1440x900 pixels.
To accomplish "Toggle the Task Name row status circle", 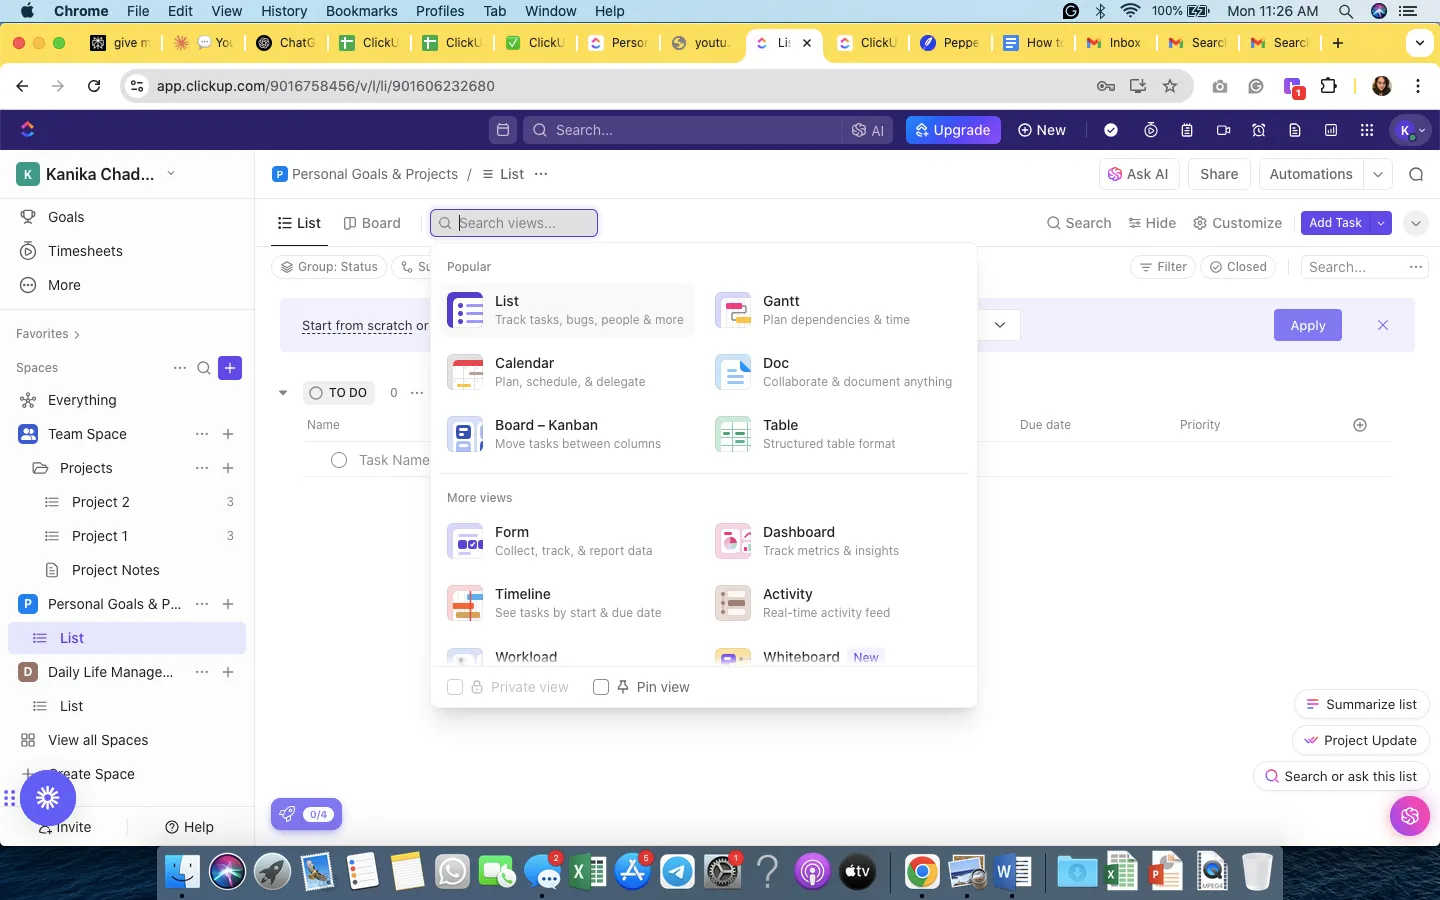I will 339,460.
